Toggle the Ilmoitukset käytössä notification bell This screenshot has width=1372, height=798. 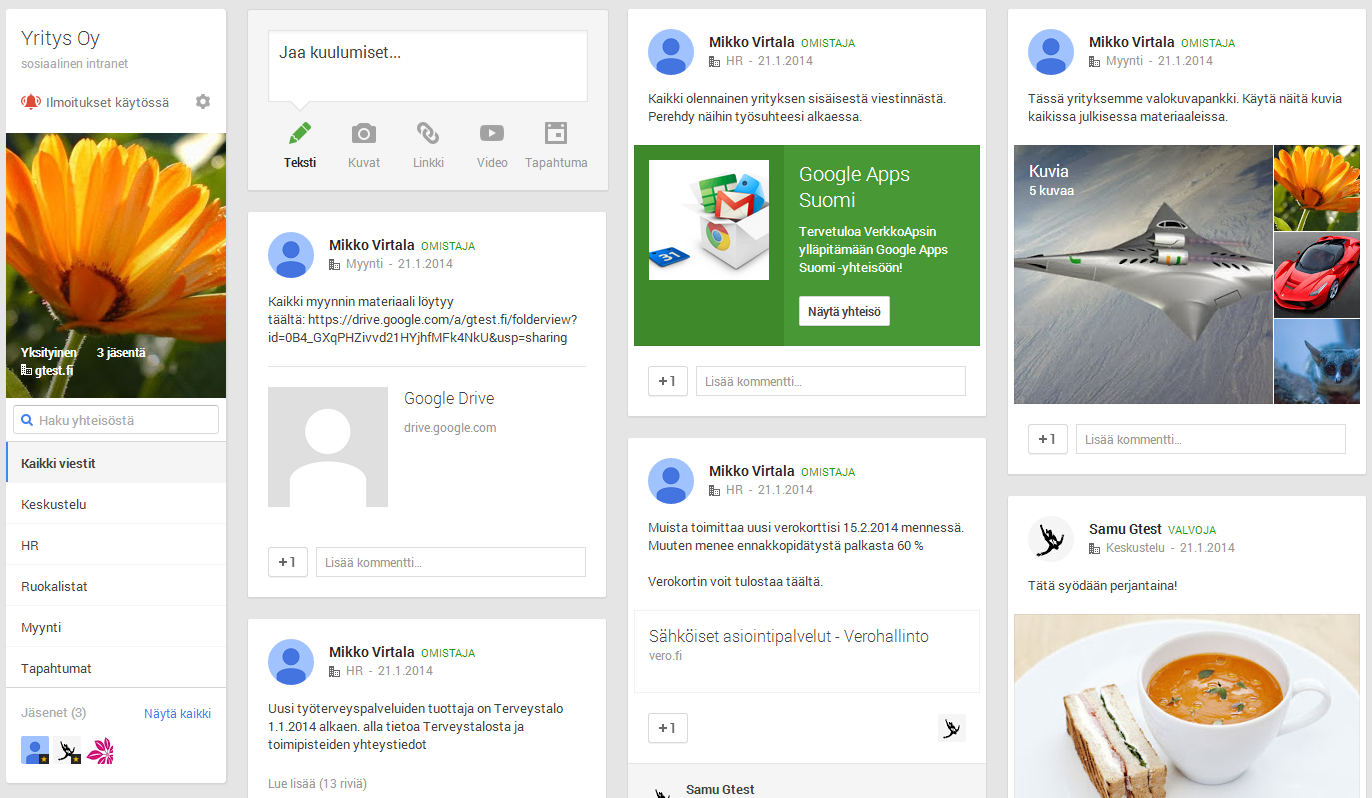point(30,102)
